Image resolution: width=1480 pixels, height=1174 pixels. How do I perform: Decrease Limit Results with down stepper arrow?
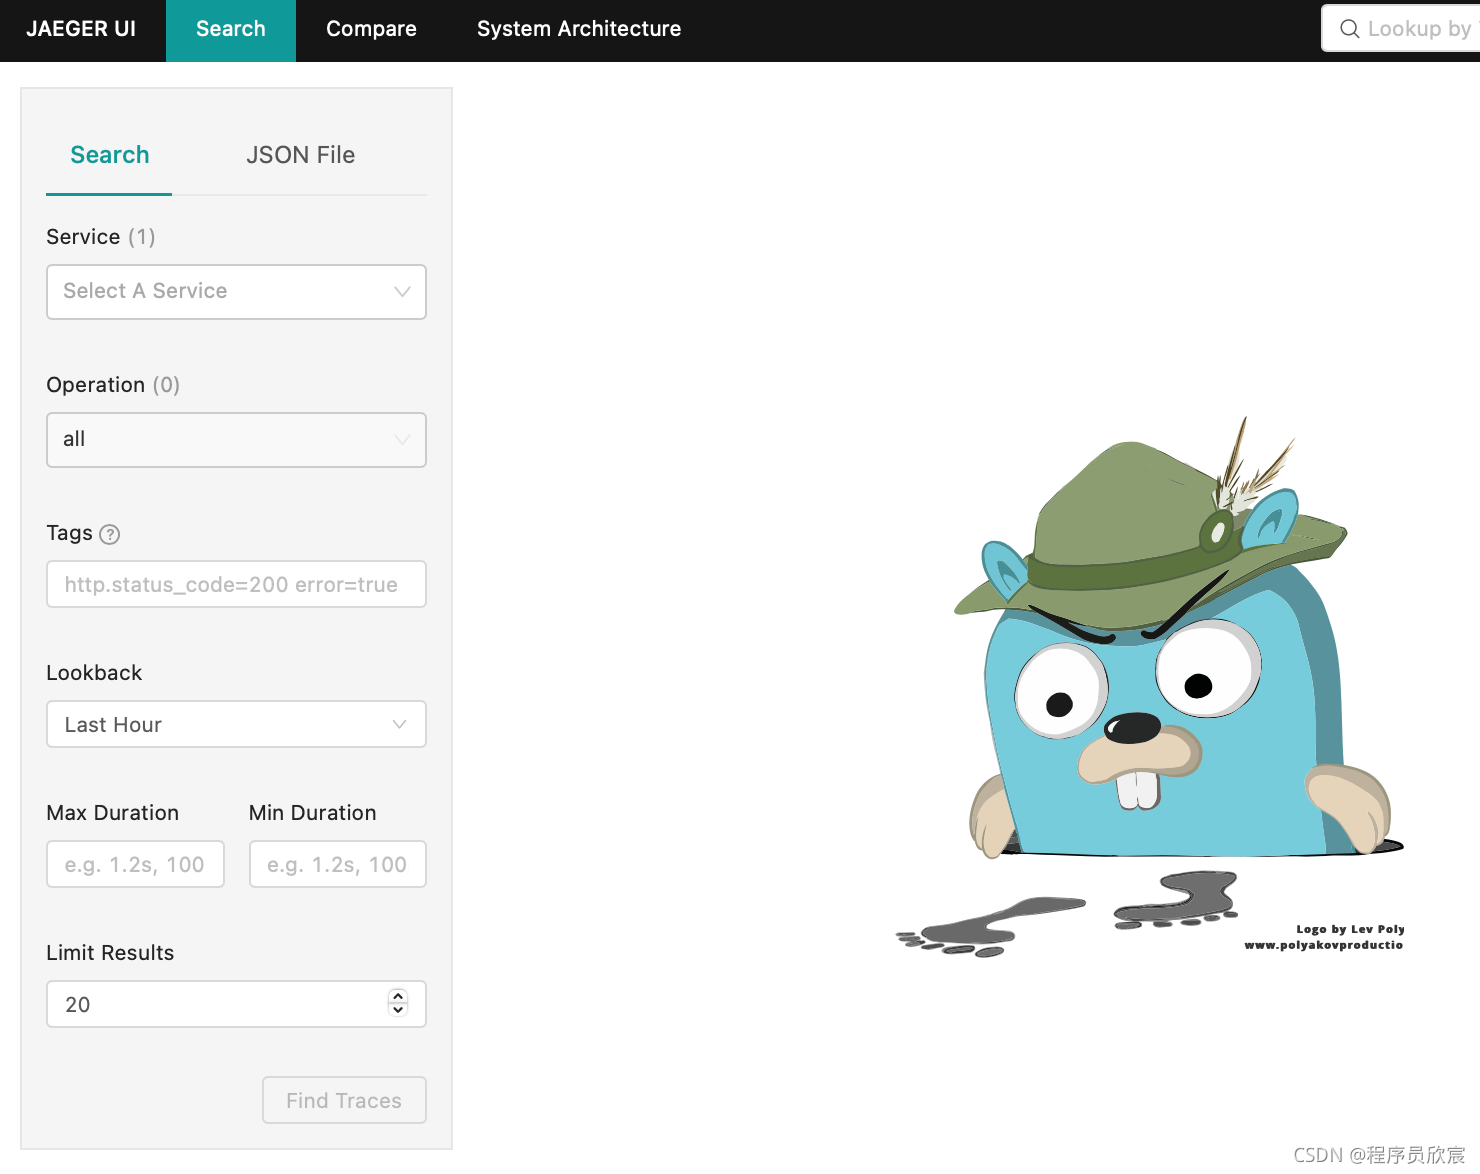pyautogui.click(x=398, y=1010)
